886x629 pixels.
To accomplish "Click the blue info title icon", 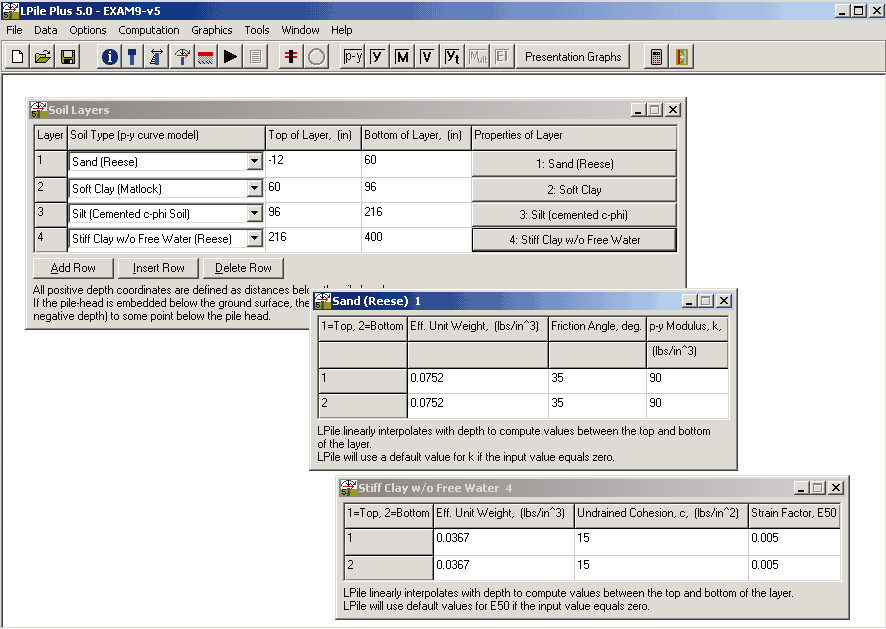I will coord(109,57).
